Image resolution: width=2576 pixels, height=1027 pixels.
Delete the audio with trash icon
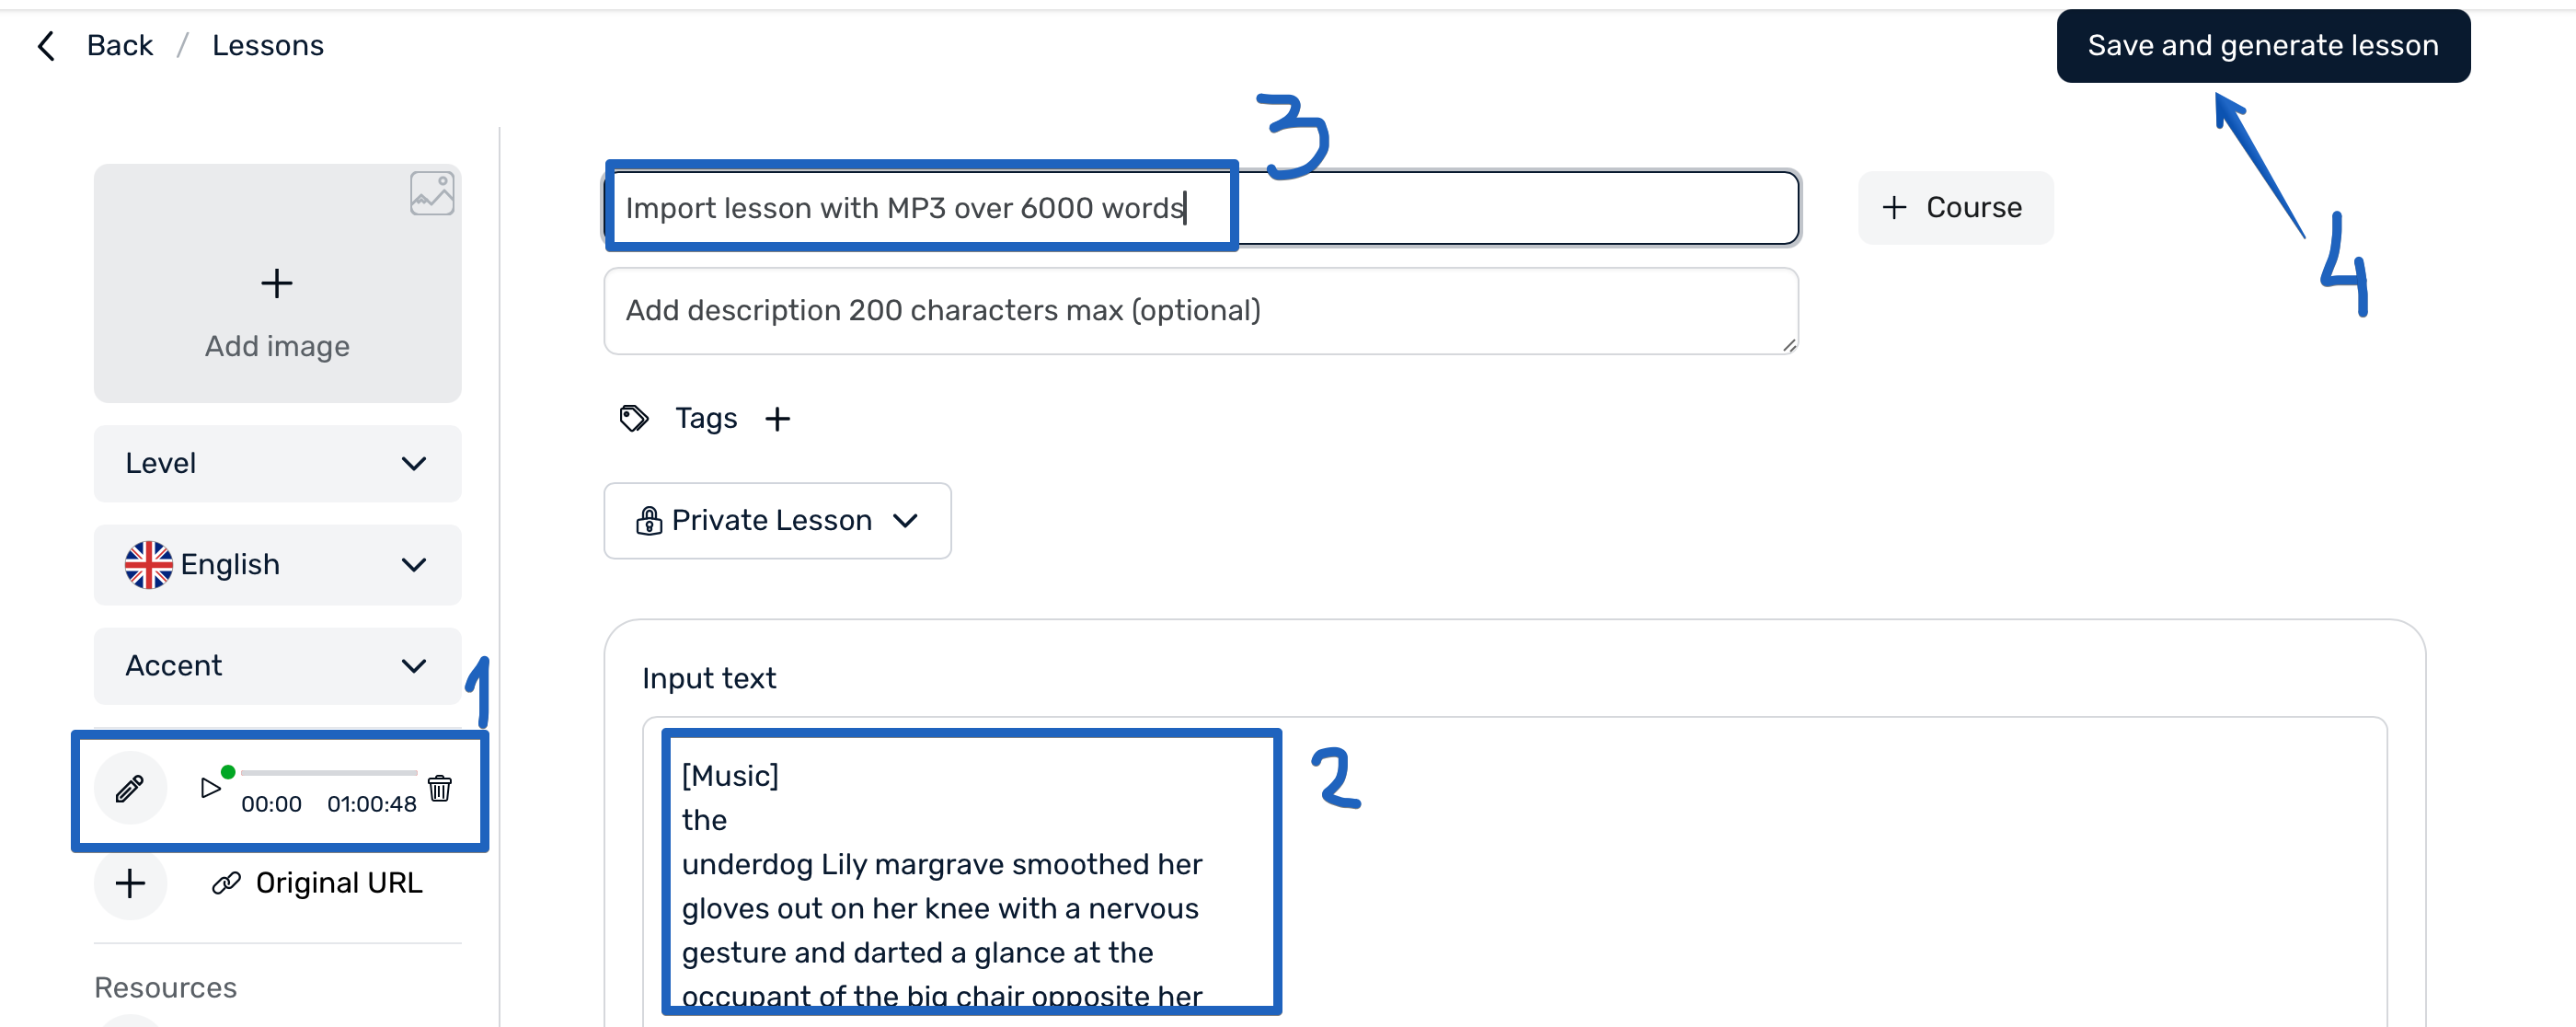tap(440, 788)
